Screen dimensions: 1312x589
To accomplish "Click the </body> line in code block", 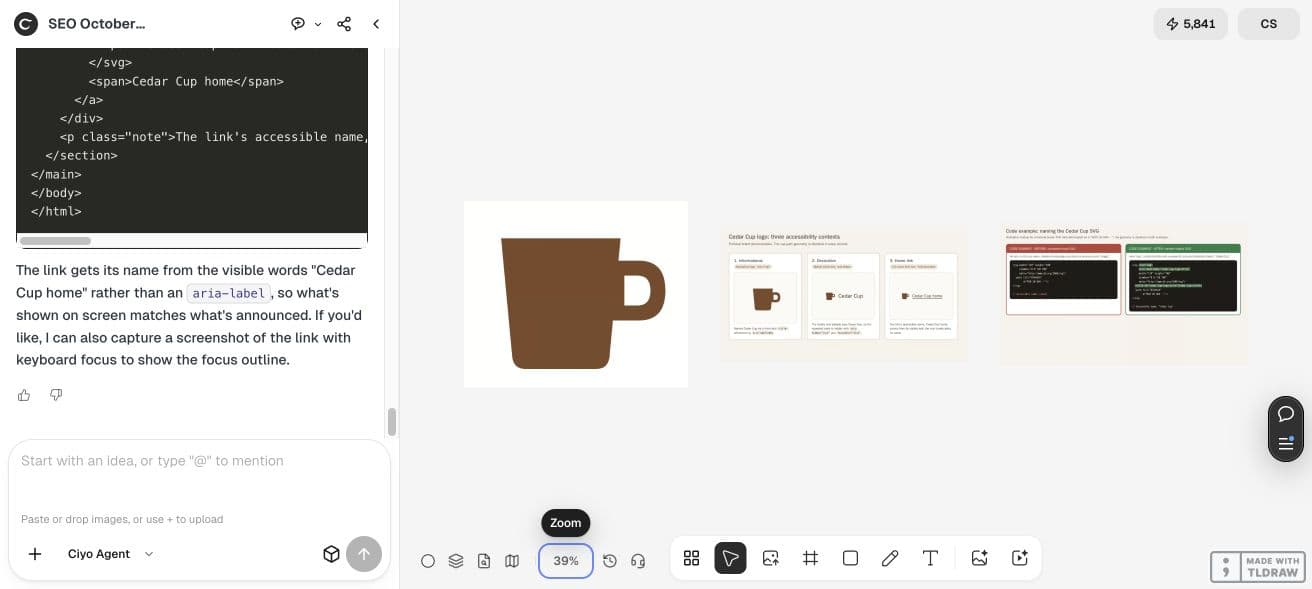I will pos(56,192).
